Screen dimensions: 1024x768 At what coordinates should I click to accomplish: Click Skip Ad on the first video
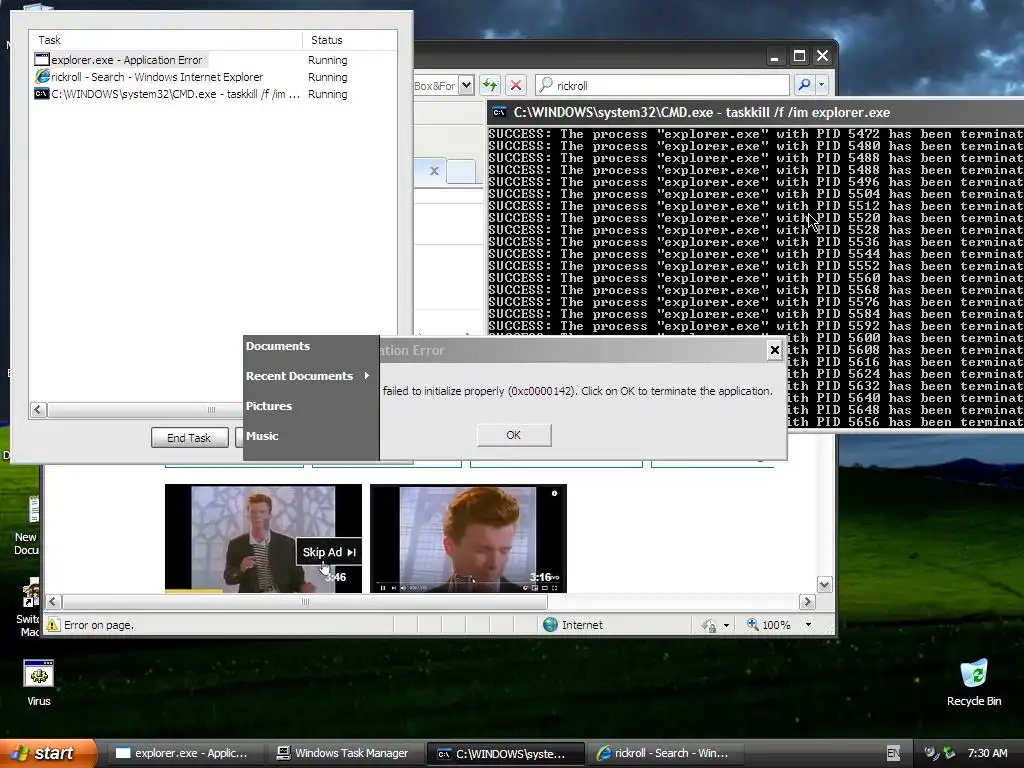coord(329,552)
